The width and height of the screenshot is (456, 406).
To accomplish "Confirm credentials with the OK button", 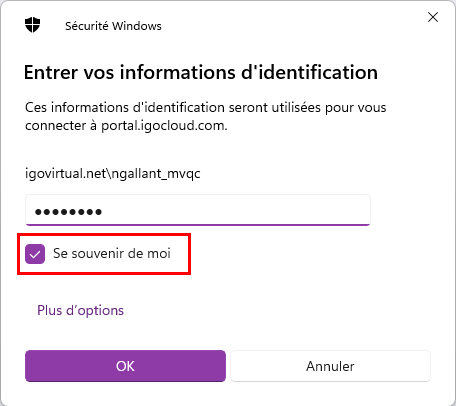I will coord(125,366).
